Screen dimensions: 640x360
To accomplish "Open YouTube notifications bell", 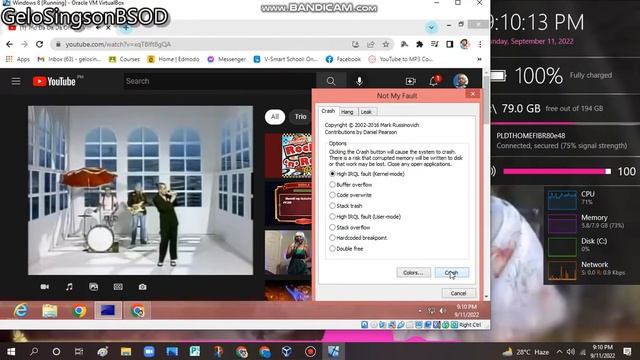I will click(x=434, y=81).
